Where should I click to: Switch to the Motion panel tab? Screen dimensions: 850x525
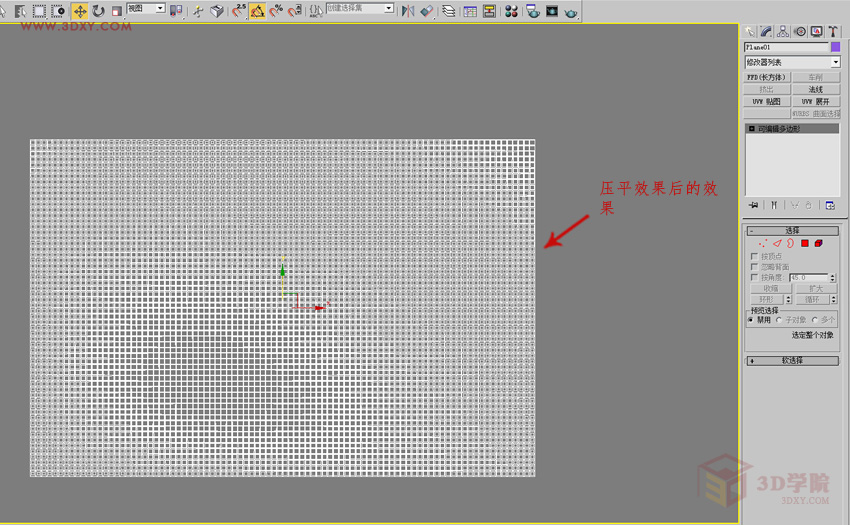(x=800, y=32)
